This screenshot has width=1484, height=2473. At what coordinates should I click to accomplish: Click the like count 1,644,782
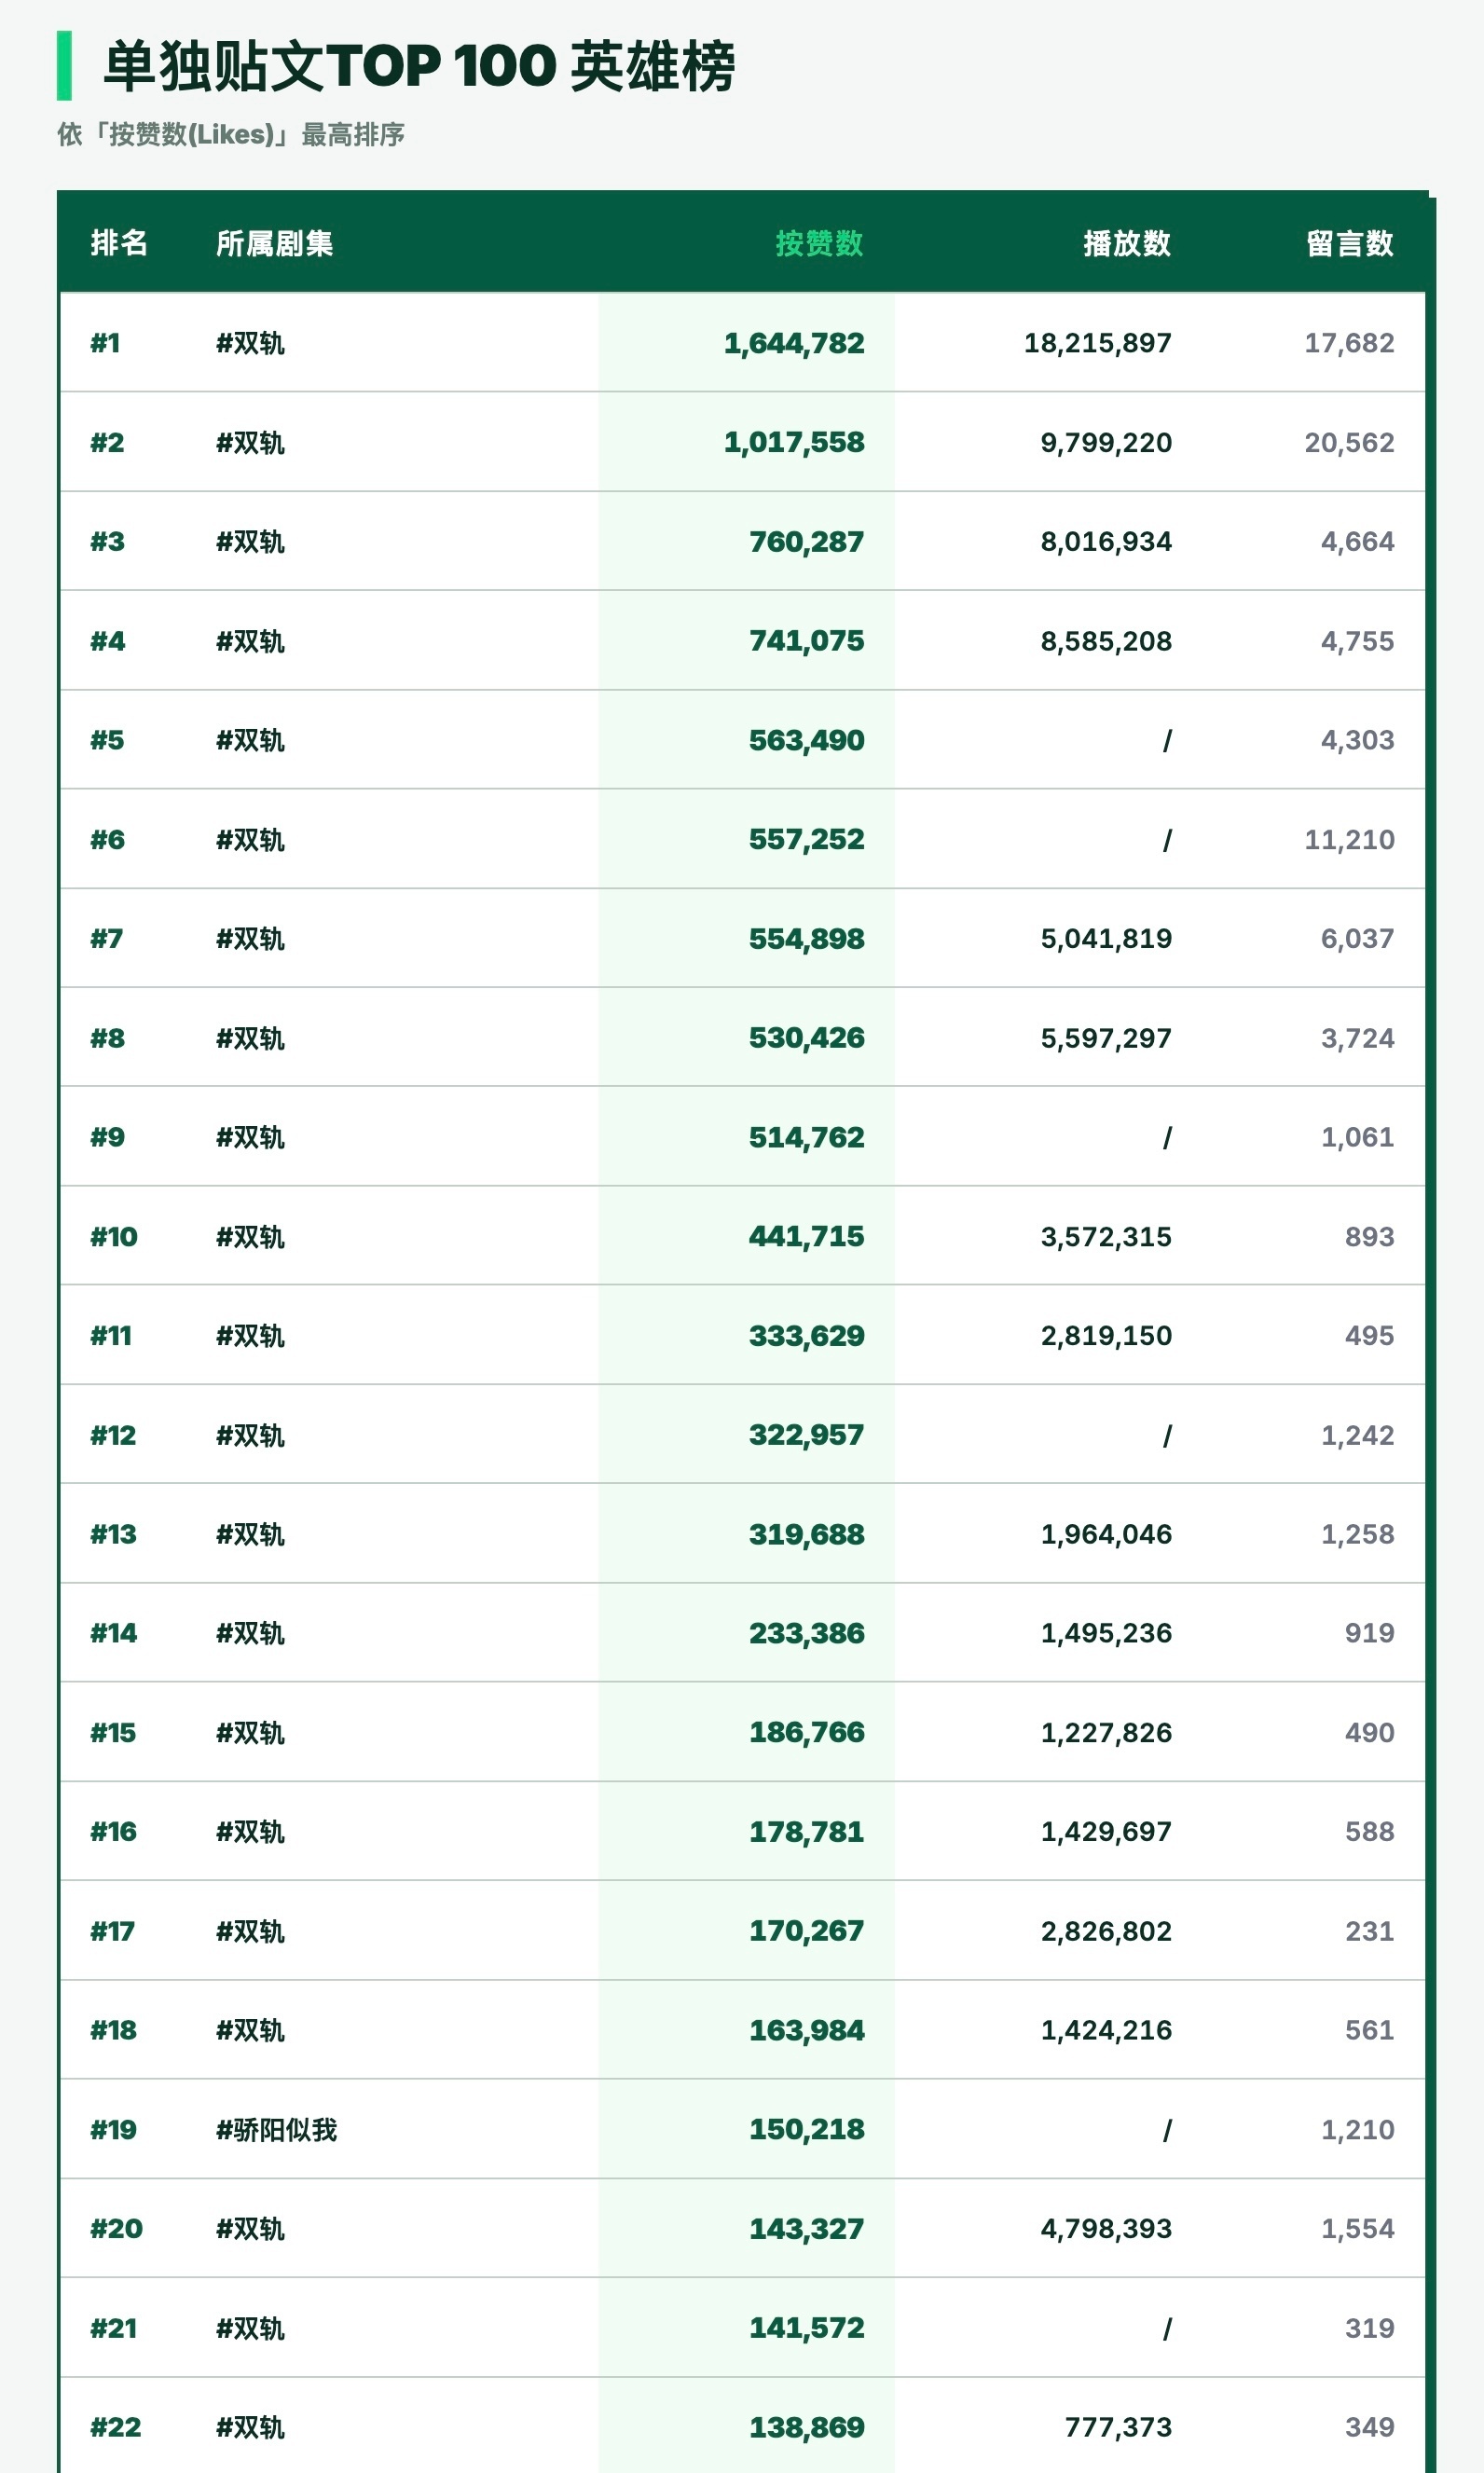(794, 343)
